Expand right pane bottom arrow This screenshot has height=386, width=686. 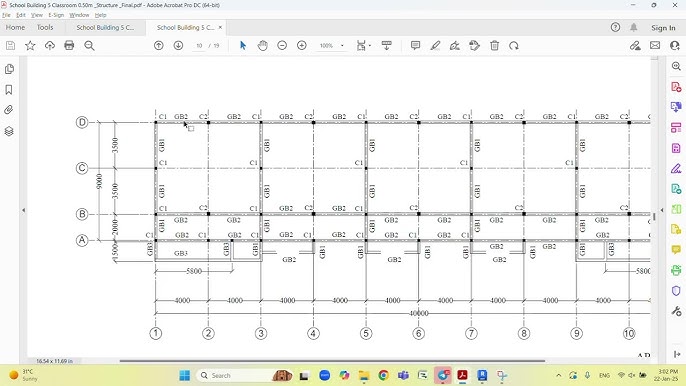677,354
